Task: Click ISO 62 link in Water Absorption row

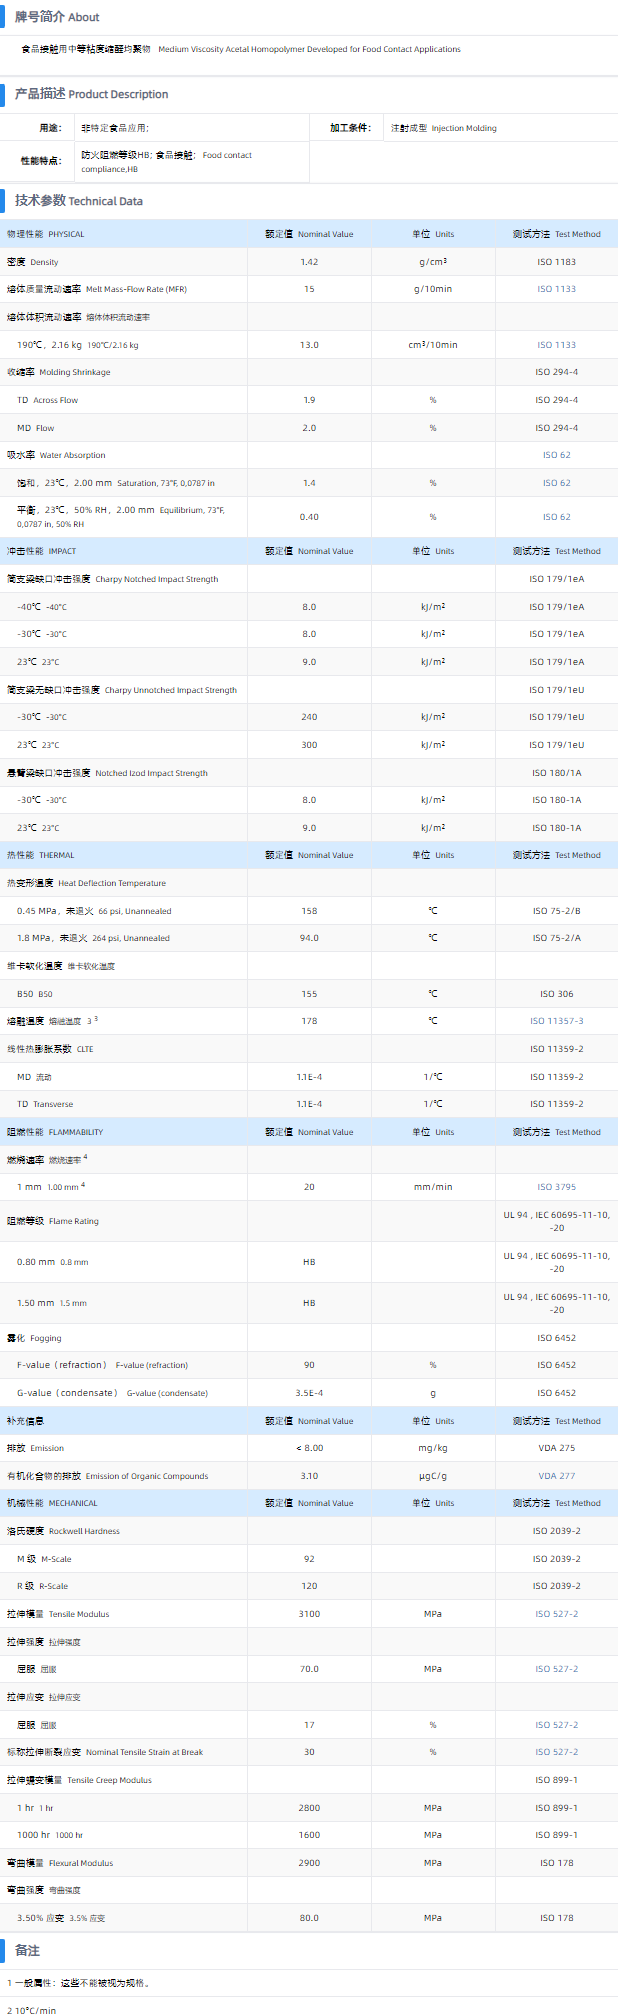Action: (x=556, y=455)
